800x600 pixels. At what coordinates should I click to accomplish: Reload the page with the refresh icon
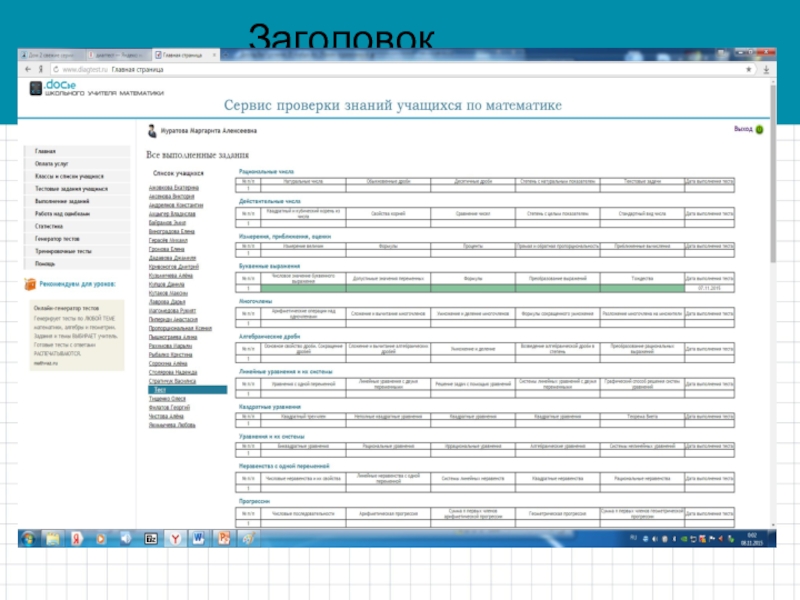click(56, 69)
